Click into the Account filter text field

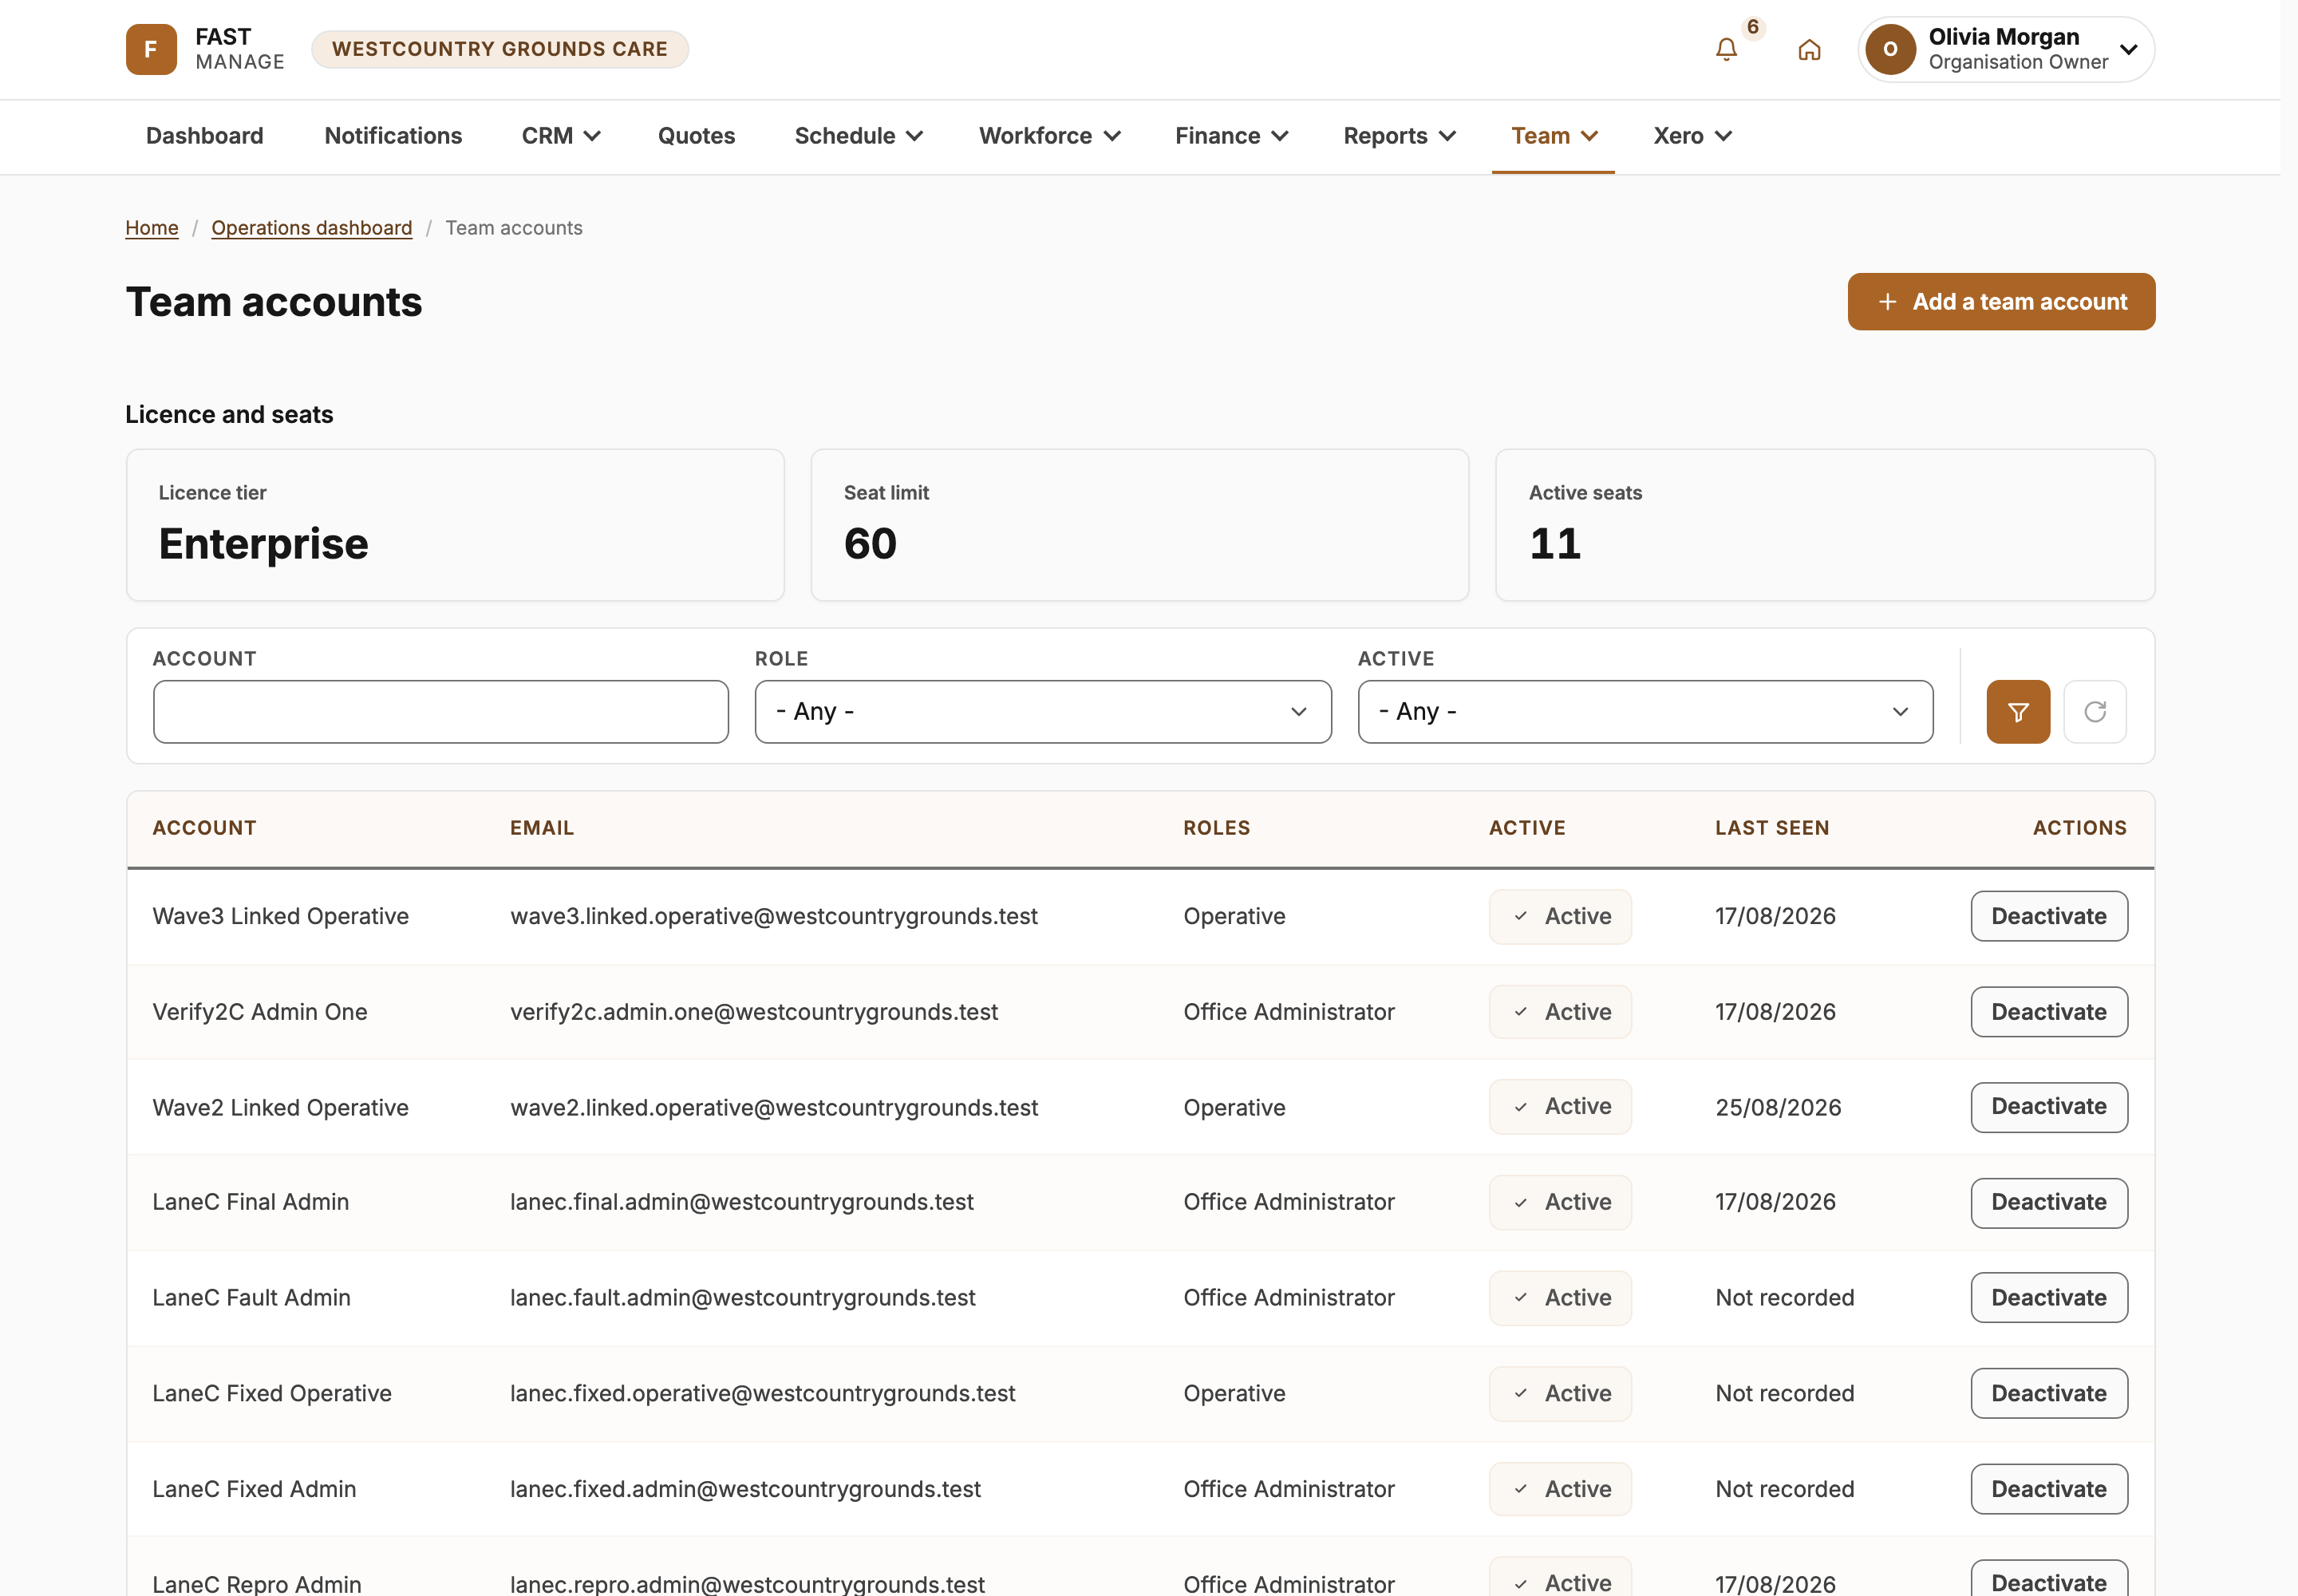coord(441,712)
